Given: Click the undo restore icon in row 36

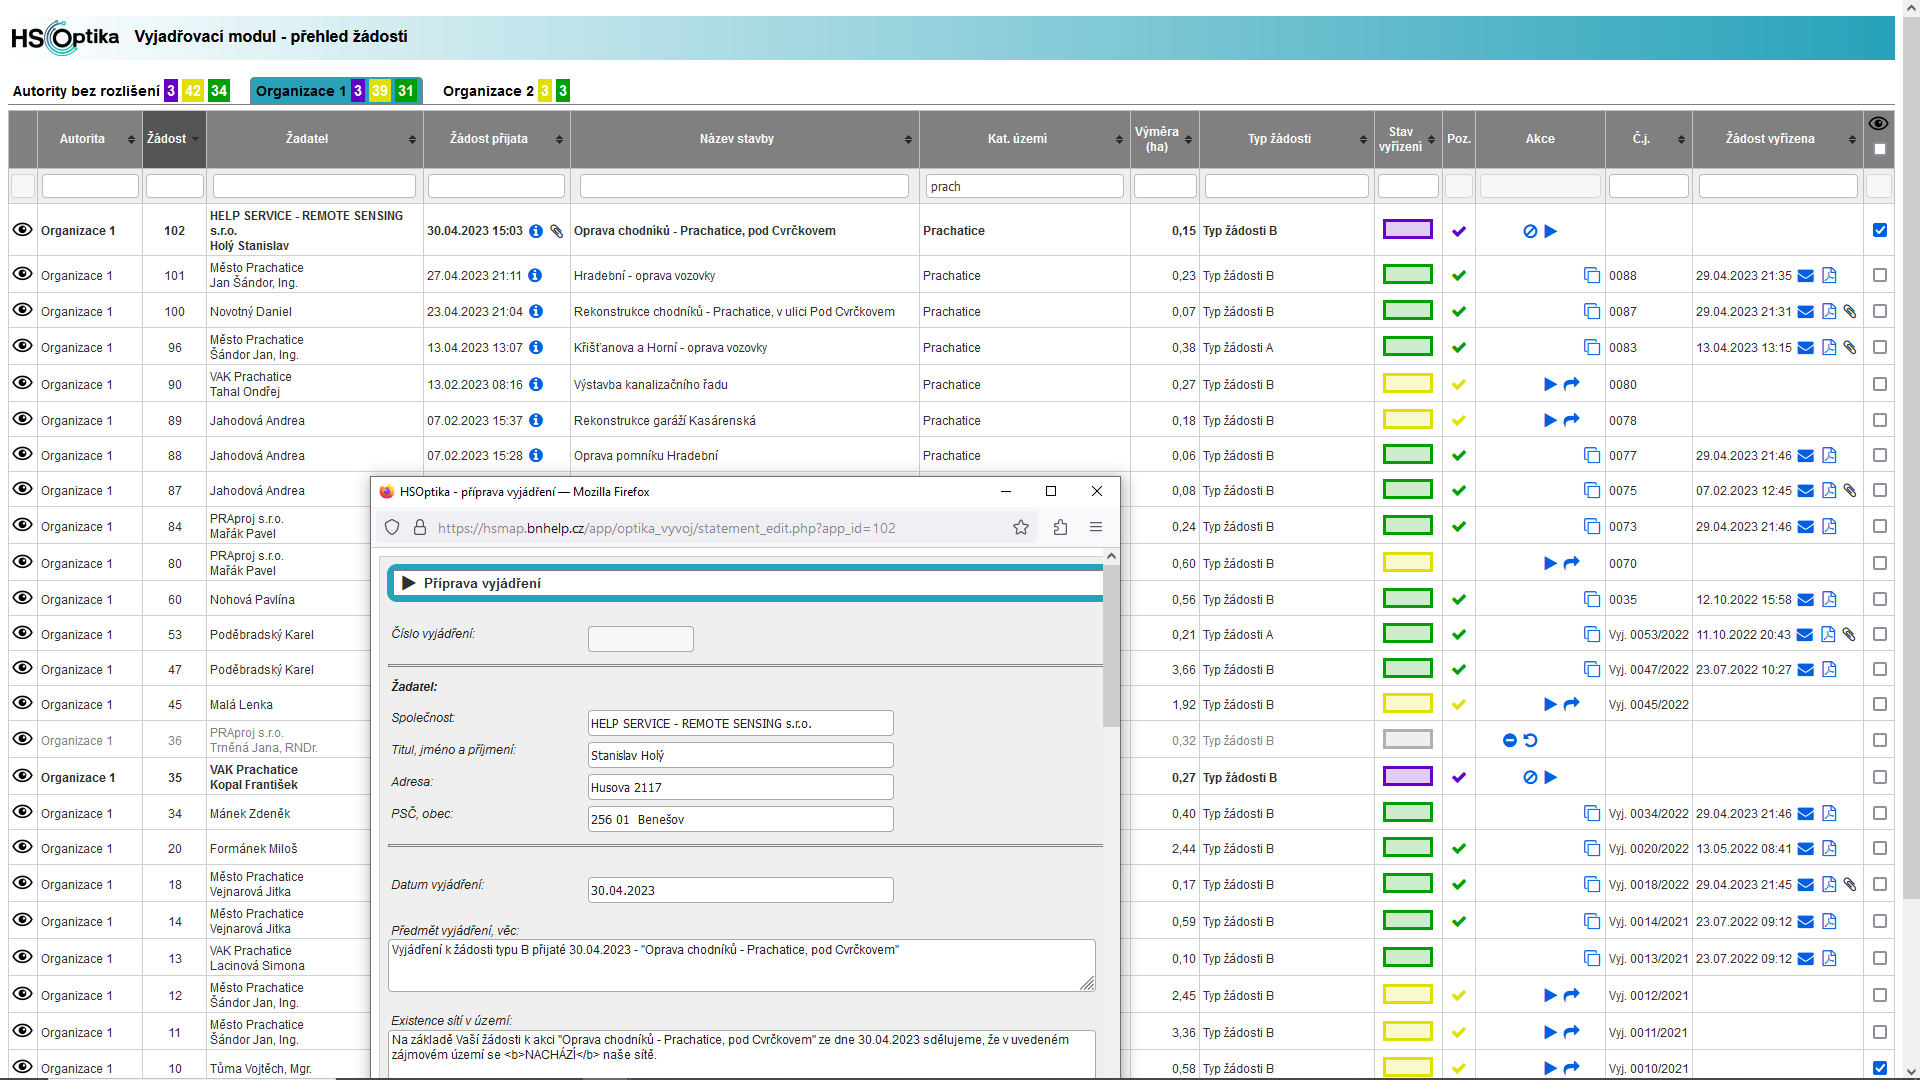Looking at the screenshot, I should [1531, 741].
